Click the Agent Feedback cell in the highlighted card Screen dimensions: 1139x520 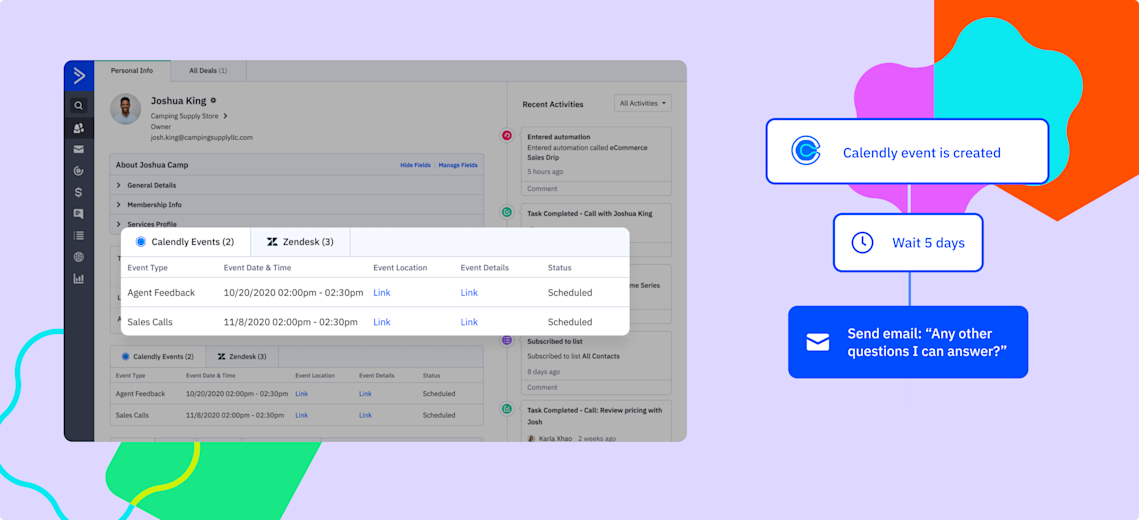tap(161, 293)
